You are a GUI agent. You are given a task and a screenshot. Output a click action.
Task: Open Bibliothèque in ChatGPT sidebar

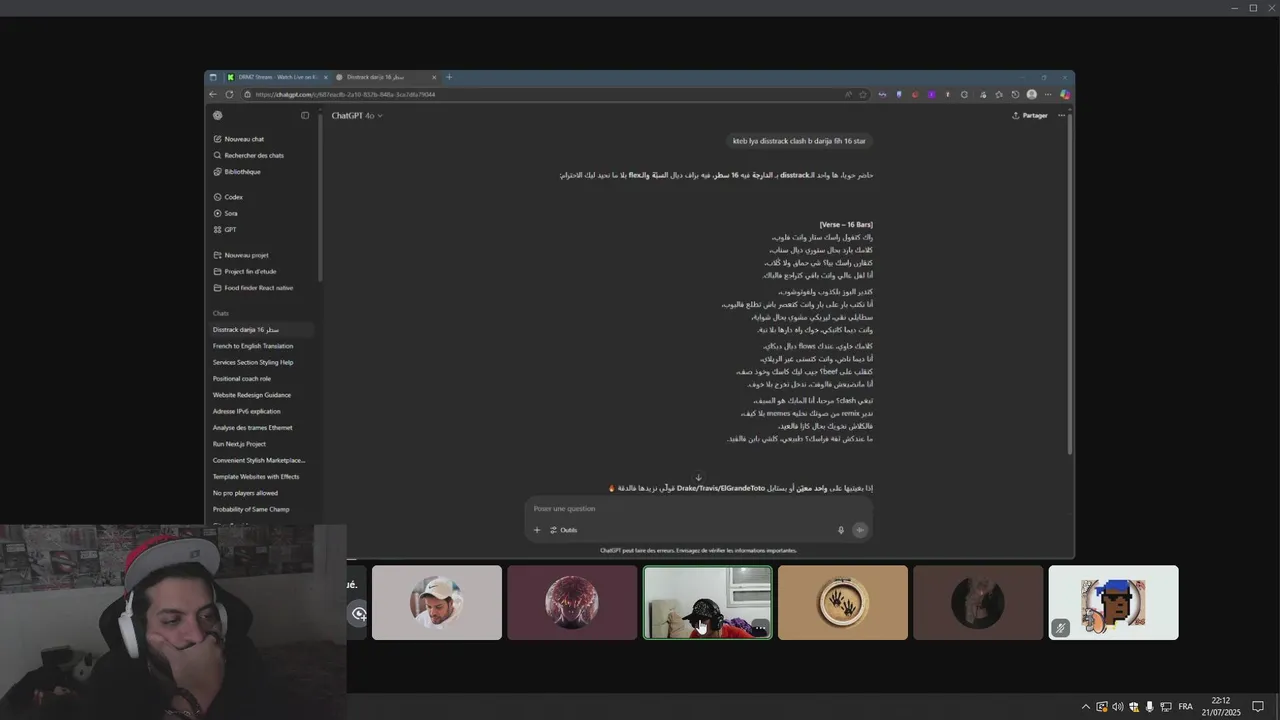[x=237, y=172]
